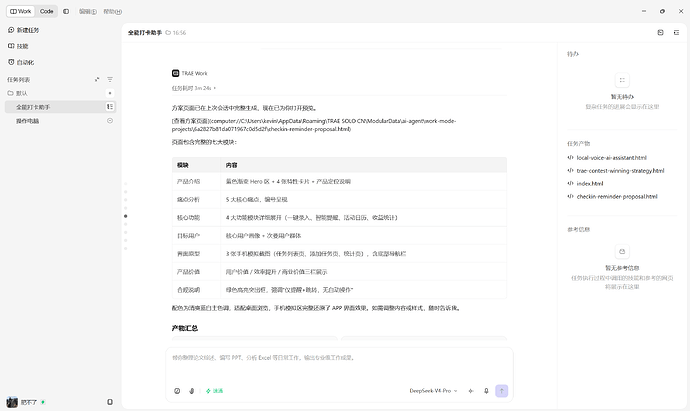690x411 pixels.
Task: Expand the 默认 folder group
Action: pos(18,93)
